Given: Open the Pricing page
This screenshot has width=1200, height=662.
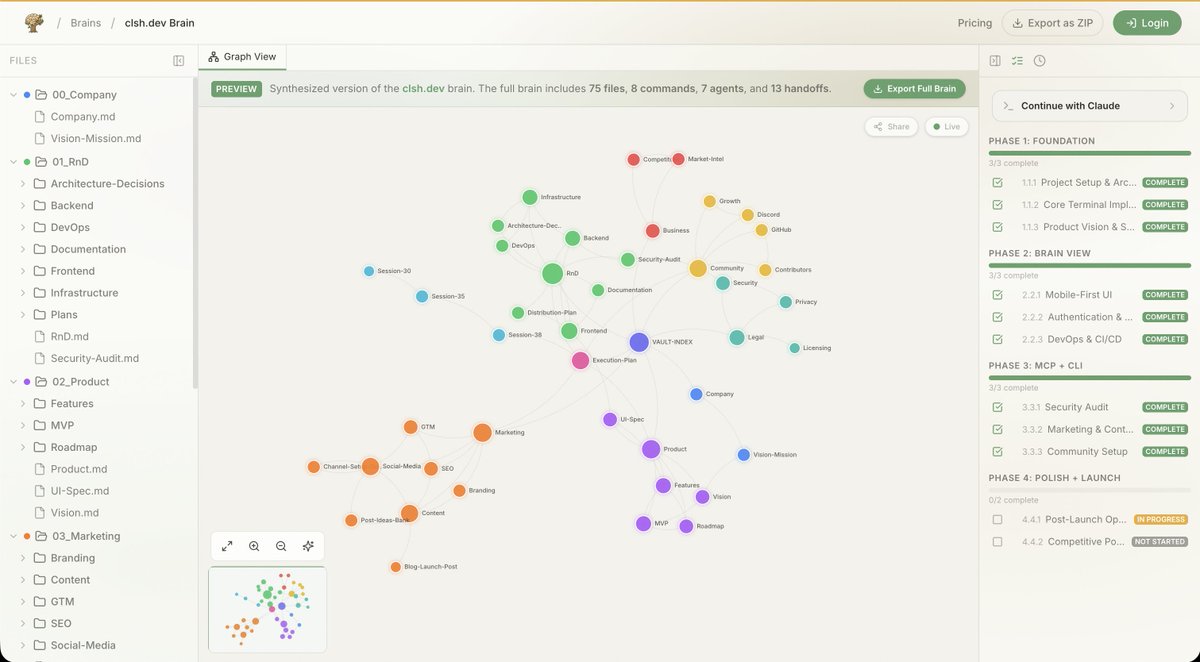Looking at the screenshot, I should click(x=975, y=23).
